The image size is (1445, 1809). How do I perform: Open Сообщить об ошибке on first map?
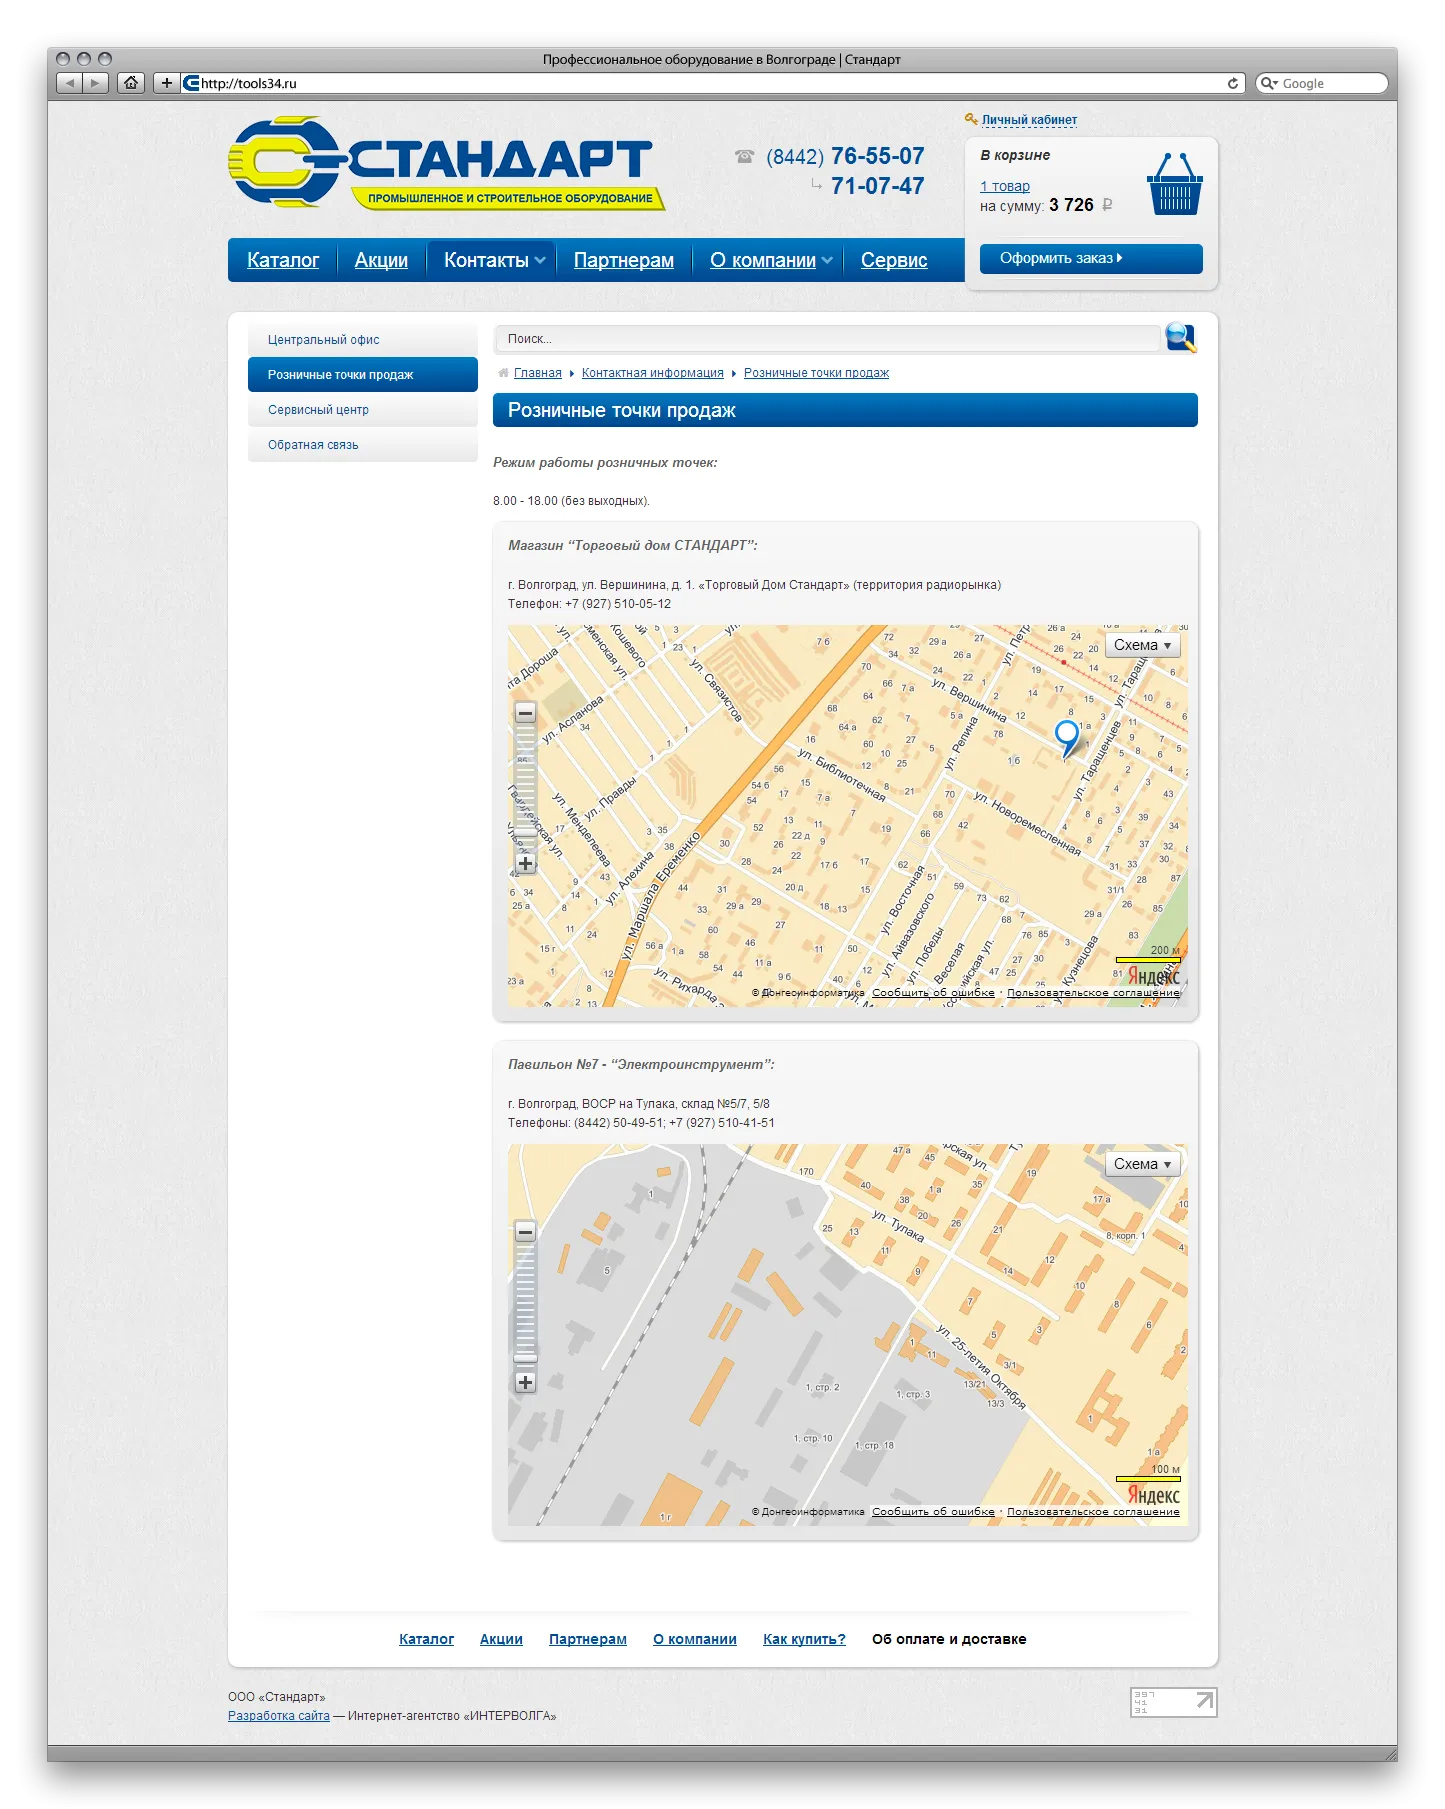pos(933,993)
